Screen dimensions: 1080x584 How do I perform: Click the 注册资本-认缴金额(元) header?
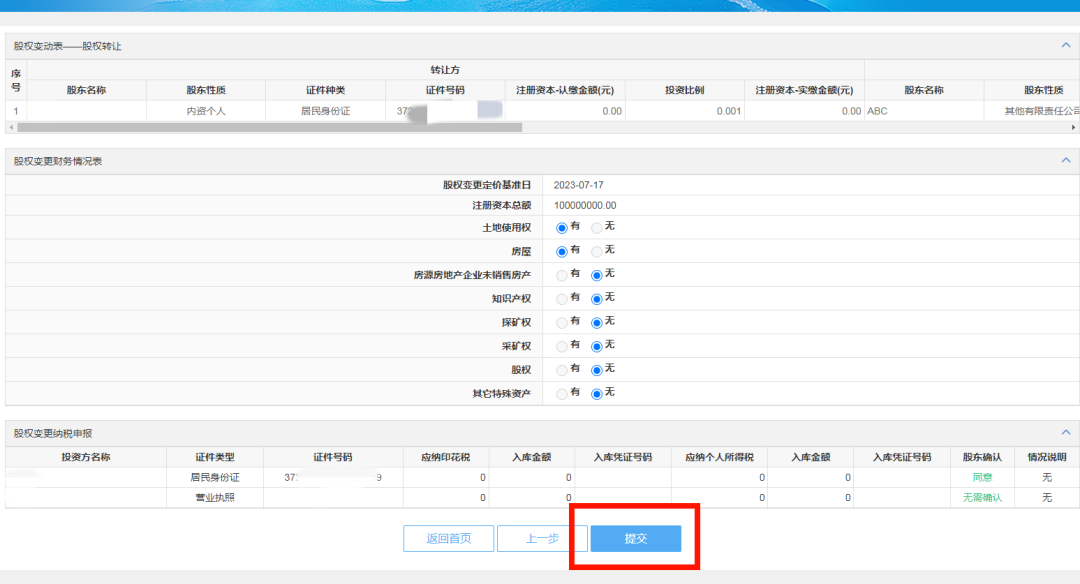point(565,90)
